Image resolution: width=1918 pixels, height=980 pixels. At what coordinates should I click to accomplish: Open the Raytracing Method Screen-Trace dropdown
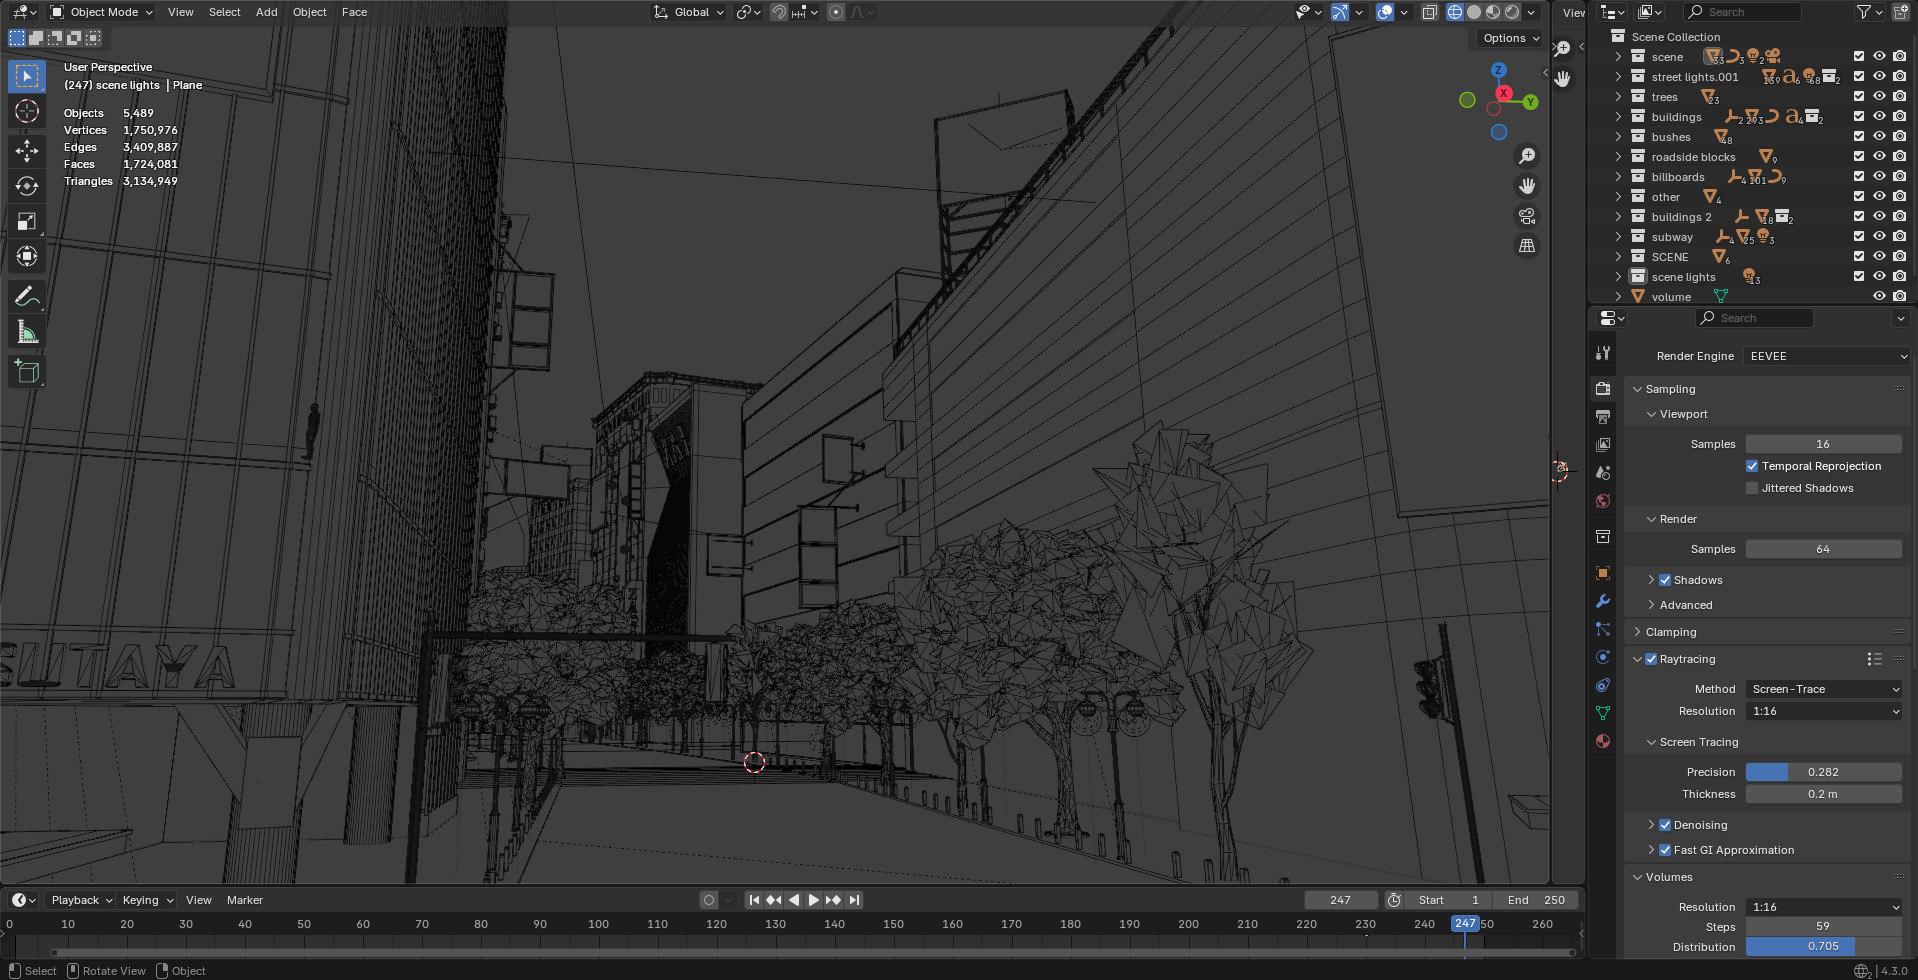[1824, 689]
